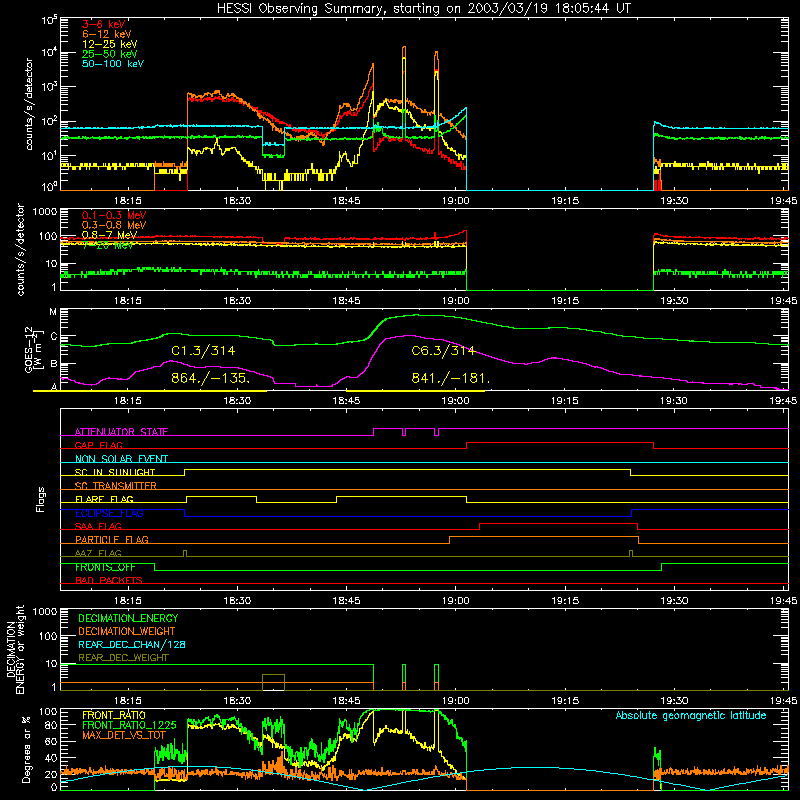Click the 864./-135. position annotation
This screenshot has height=800, width=800.
pyautogui.click(x=211, y=379)
